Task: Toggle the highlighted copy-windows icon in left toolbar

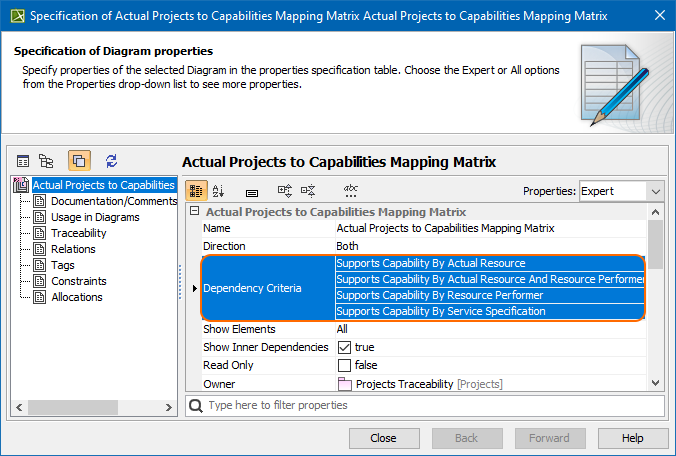Action: 79,161
